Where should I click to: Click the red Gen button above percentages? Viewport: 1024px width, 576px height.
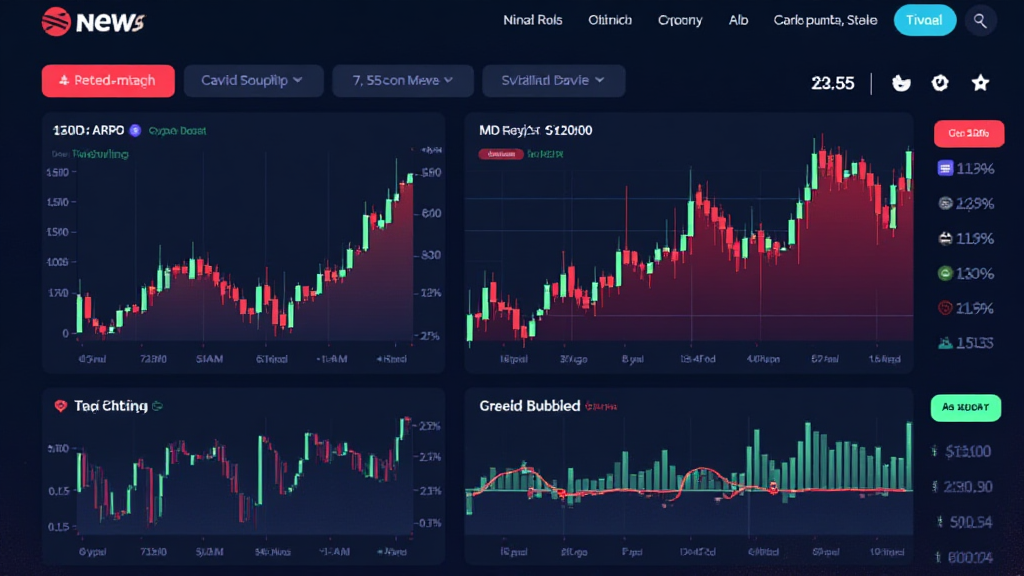click(x=968, y=133)
